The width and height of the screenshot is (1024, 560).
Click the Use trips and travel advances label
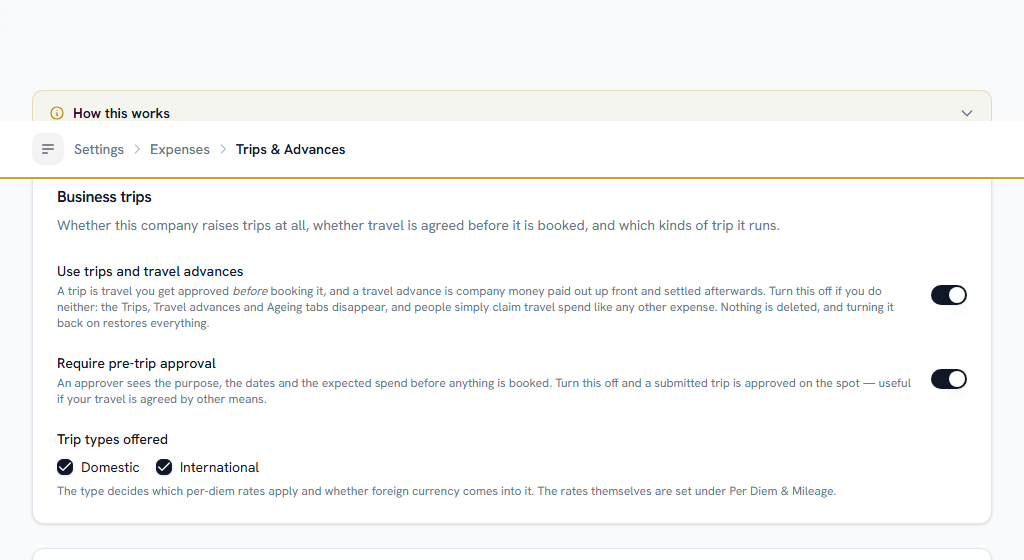point(150,272)
